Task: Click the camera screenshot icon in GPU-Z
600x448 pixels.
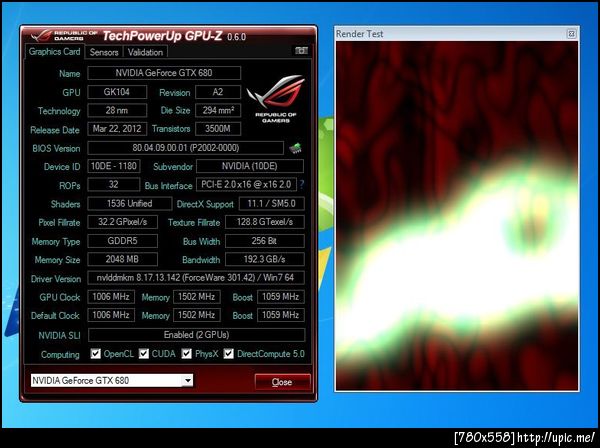Action: click(301, 51)
